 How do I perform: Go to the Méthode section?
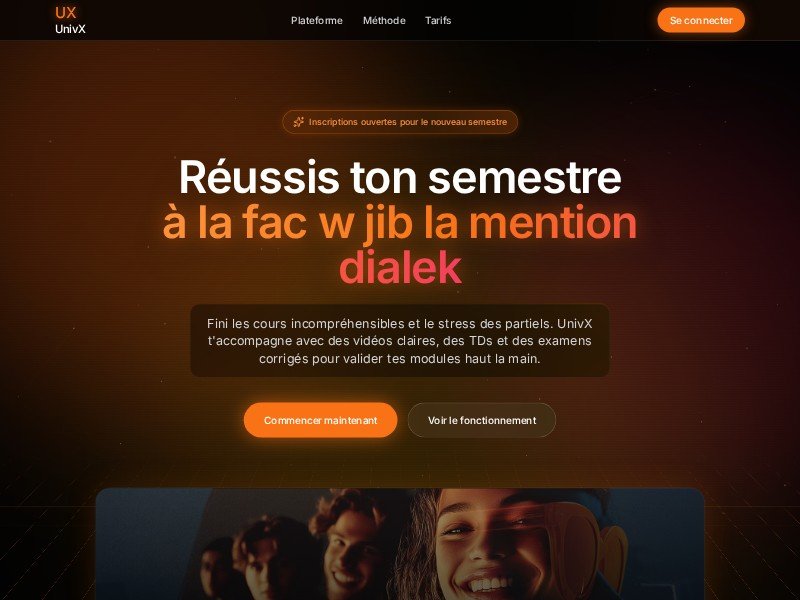click(384, 20)
